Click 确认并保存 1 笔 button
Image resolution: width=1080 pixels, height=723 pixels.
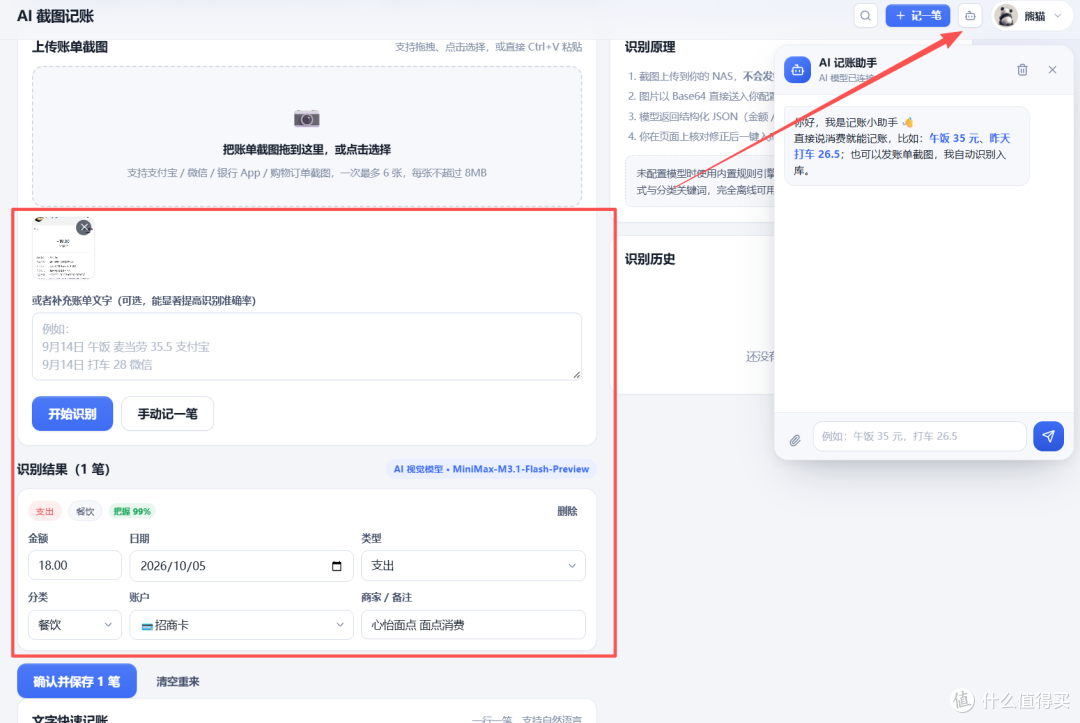(x=76, y=681)
